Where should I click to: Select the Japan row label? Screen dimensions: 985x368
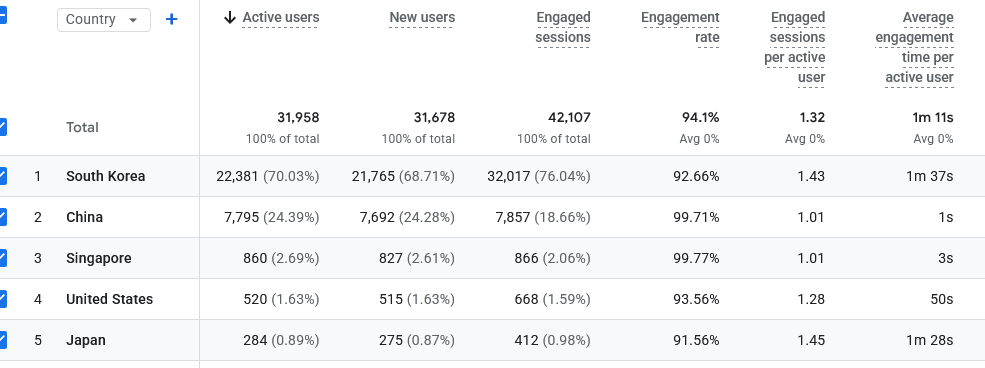coord(85,340)
